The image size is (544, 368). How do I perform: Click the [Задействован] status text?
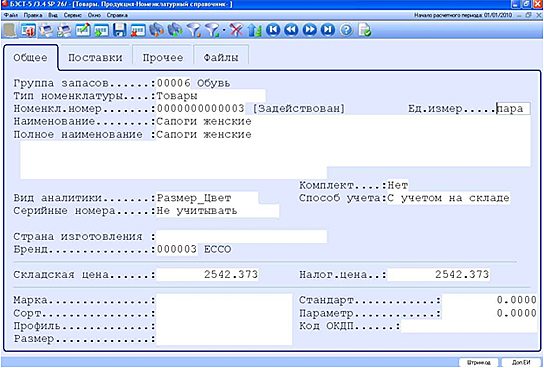[x=298, y=109]
